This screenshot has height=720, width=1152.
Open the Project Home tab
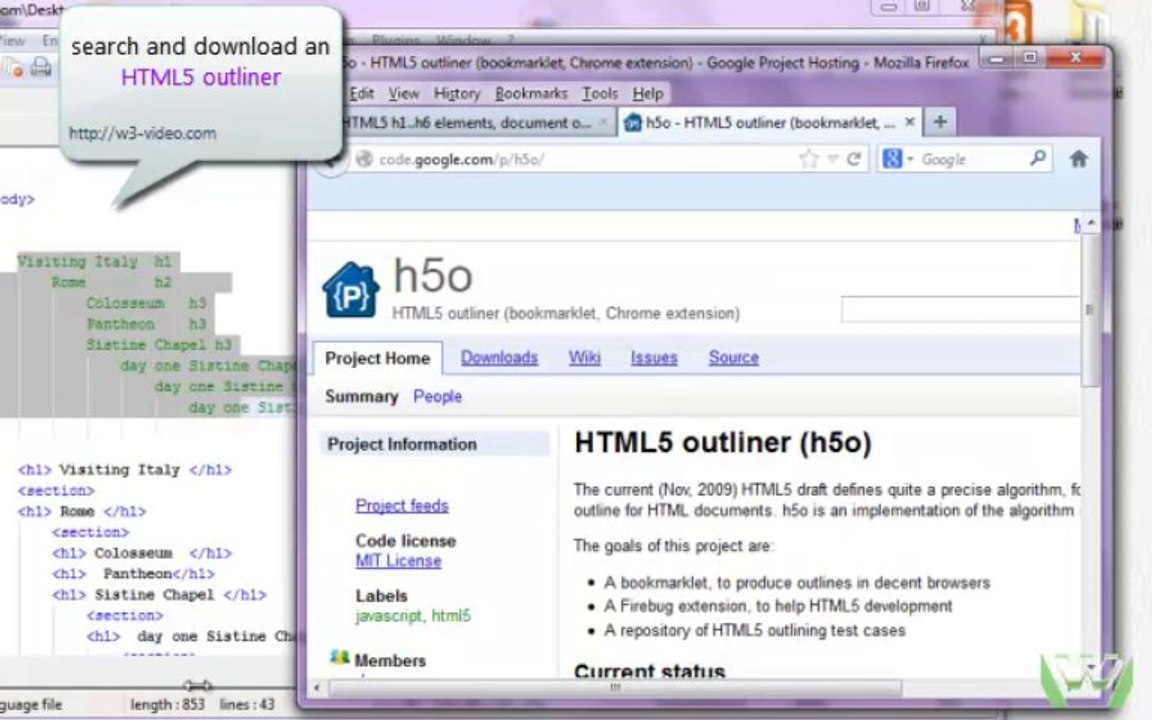coord(378,359)
